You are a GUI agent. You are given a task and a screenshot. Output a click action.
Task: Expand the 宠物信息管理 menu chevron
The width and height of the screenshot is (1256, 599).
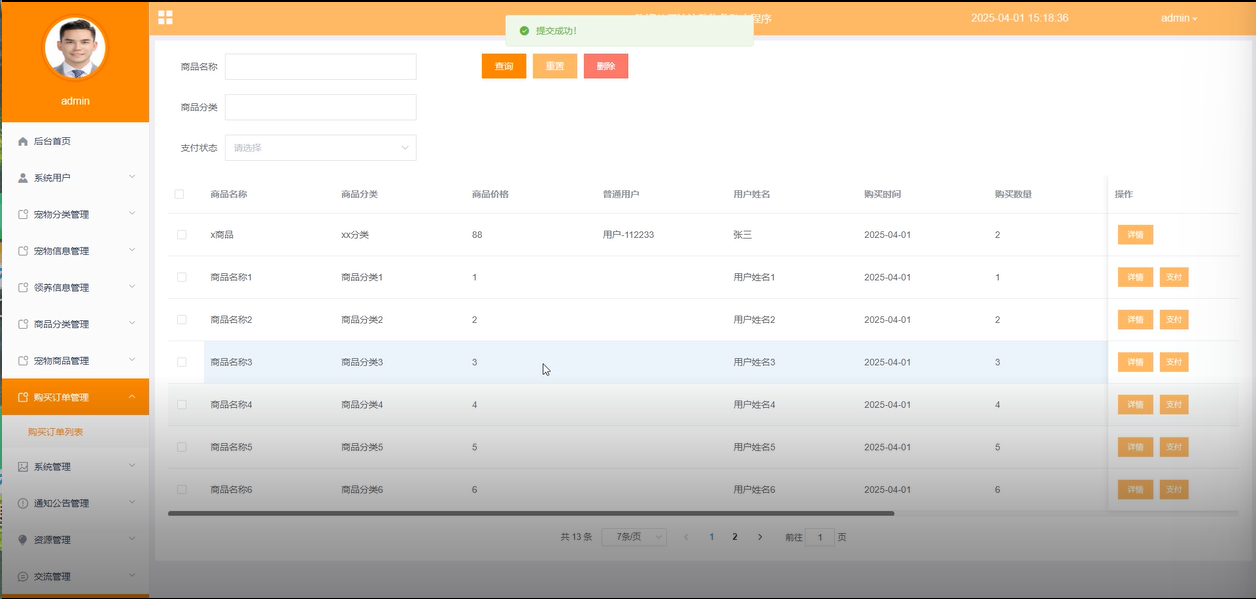pos(132,250)
